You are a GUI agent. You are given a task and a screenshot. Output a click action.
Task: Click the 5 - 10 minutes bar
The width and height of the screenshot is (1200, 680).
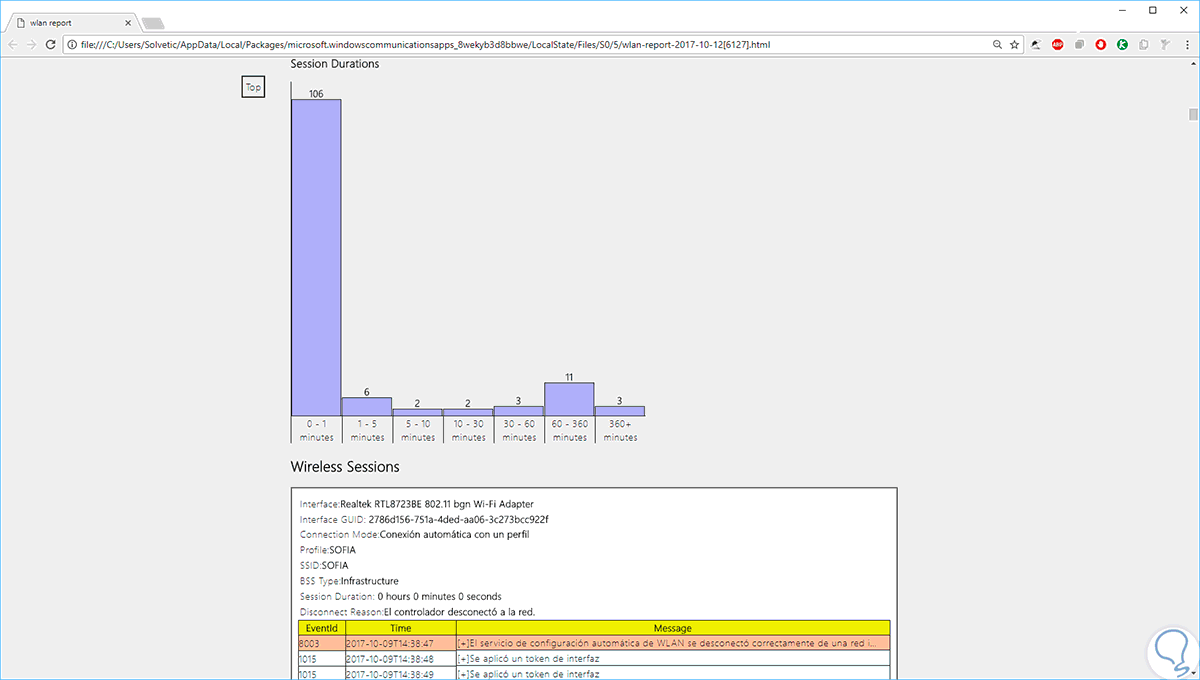point(417,412)
